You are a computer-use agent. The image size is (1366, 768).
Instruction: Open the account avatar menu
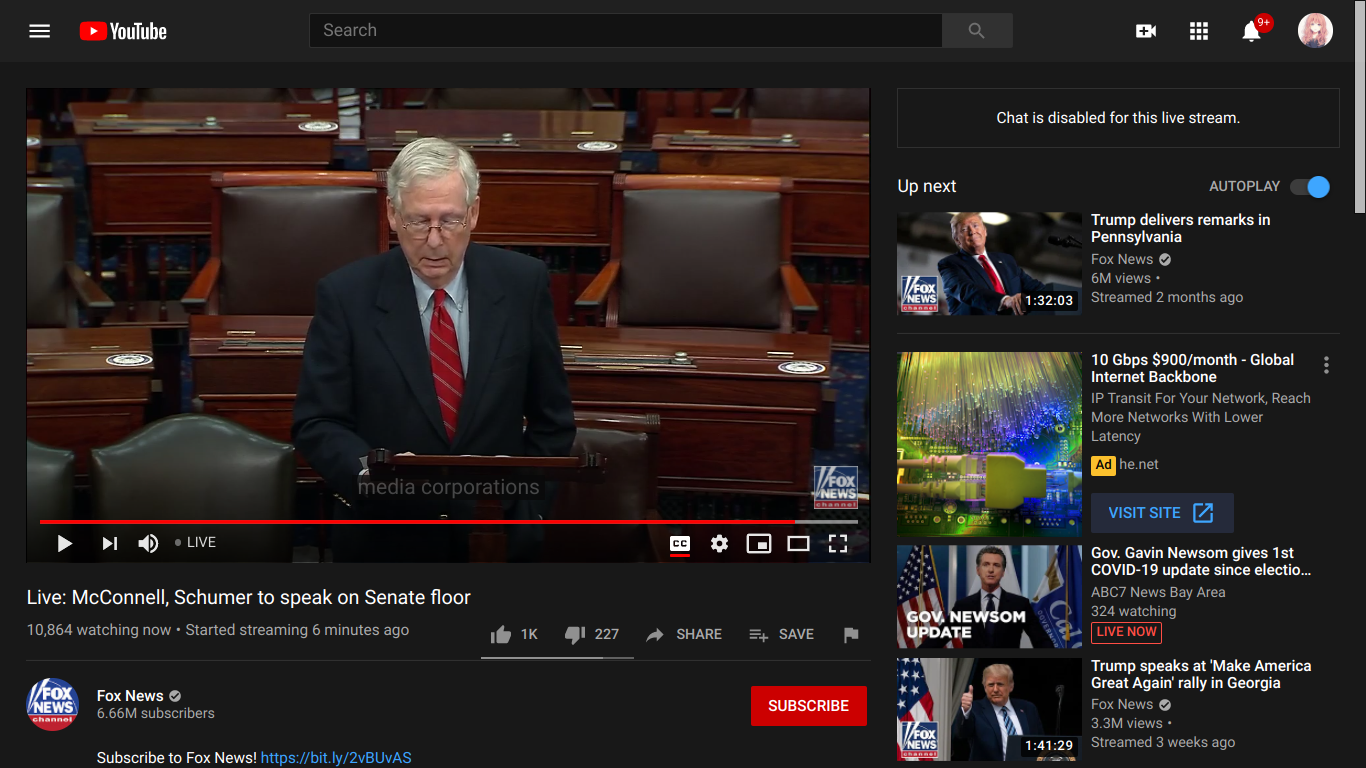tap(1315, 31)
